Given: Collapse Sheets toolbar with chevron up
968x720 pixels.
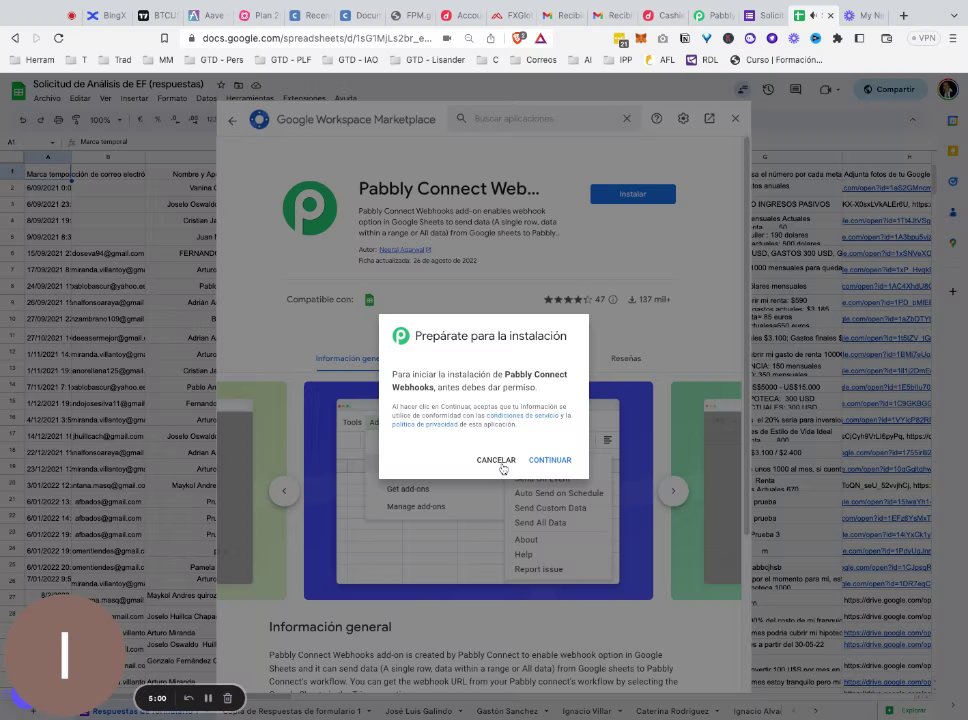Looking at the screenshot, I should pos(912,120).
